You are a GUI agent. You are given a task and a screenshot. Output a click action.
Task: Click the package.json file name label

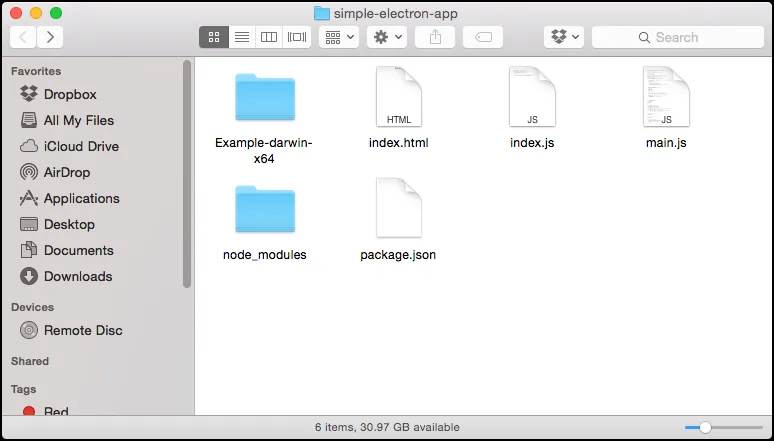coord(398,255)
